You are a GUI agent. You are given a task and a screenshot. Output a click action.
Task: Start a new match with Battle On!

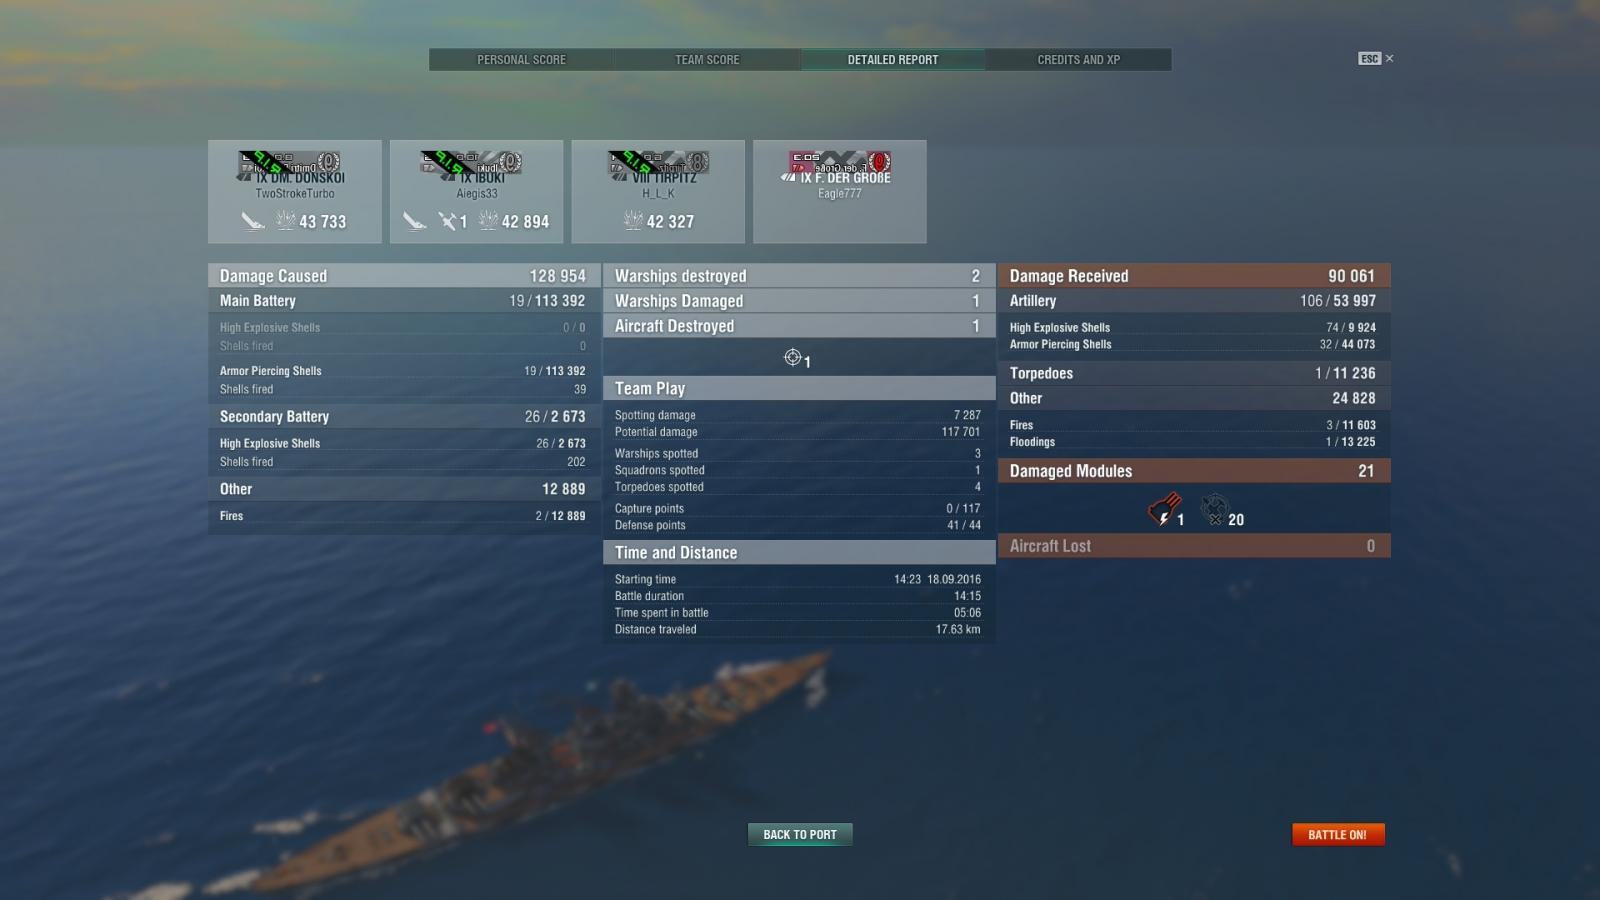pos(1338,834)
